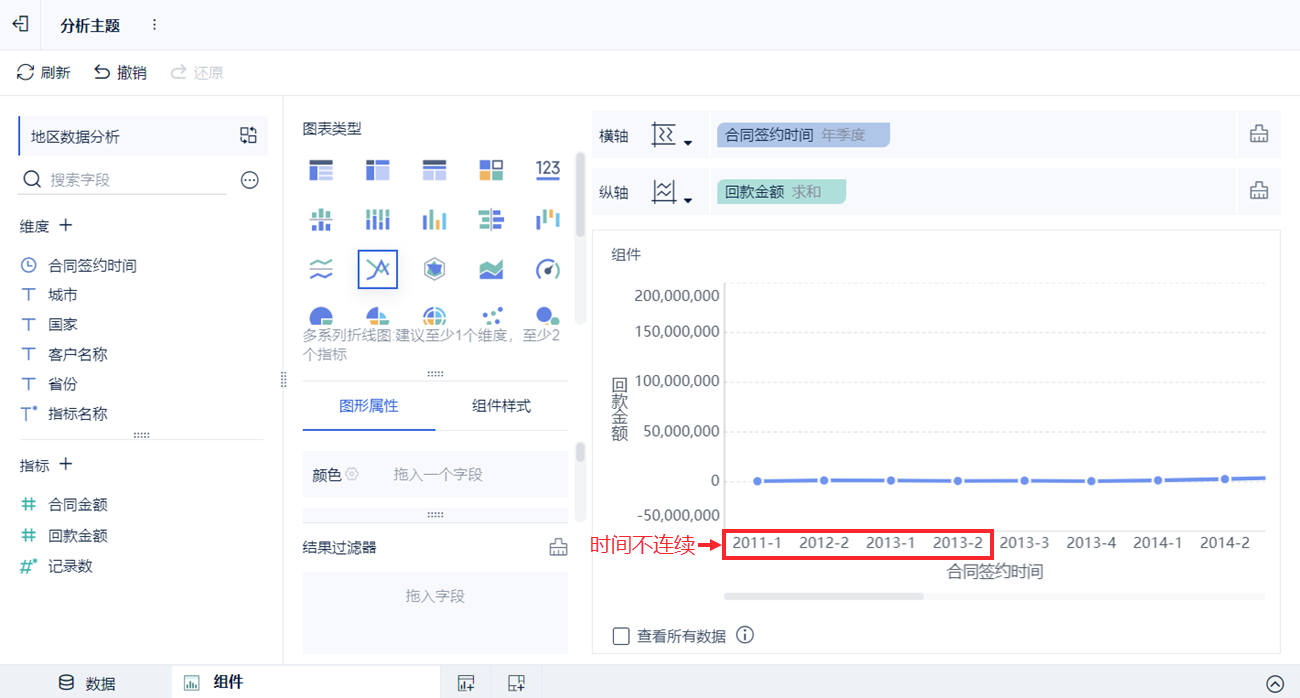This screenshot has width=1300, height=698.
Task: Click the exit back arrow icon
Action: coord(20,25)
